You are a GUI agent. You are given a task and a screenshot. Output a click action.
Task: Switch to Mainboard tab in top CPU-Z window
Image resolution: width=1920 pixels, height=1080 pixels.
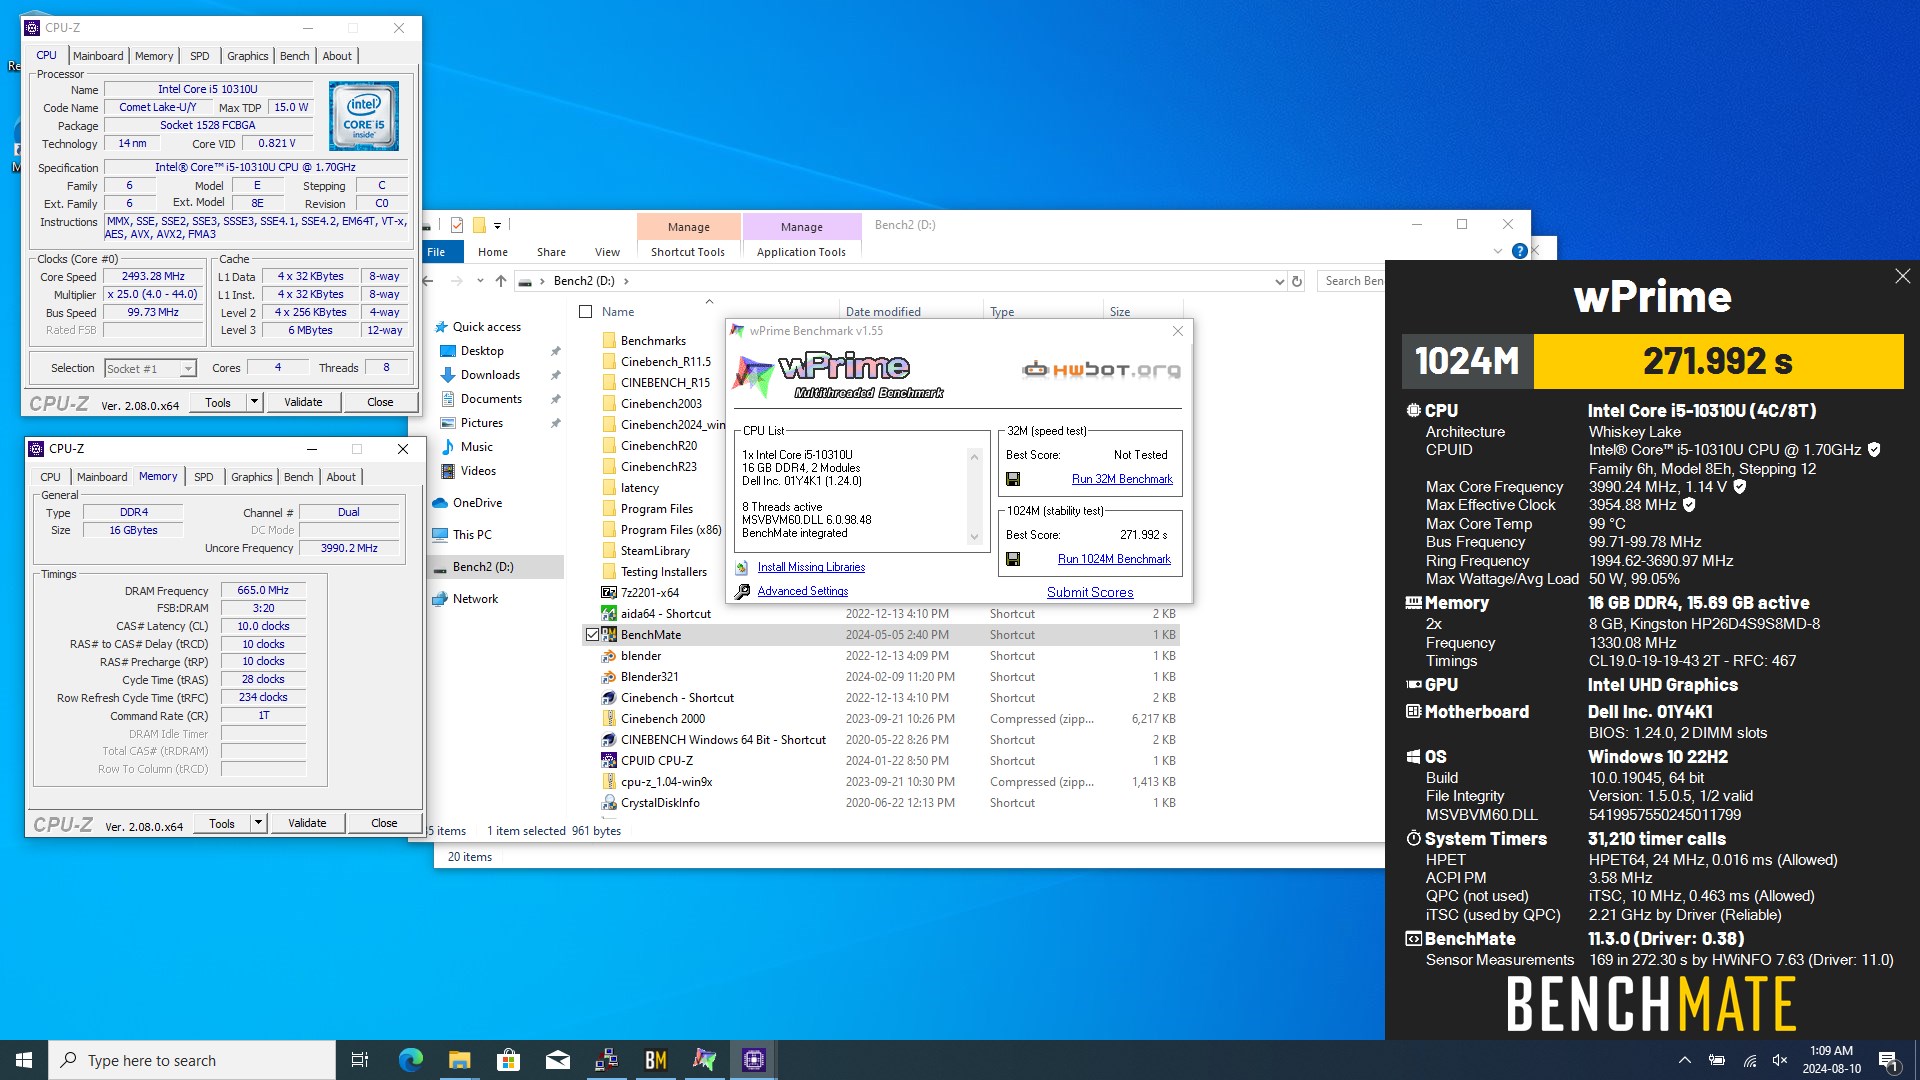point(98,56)
